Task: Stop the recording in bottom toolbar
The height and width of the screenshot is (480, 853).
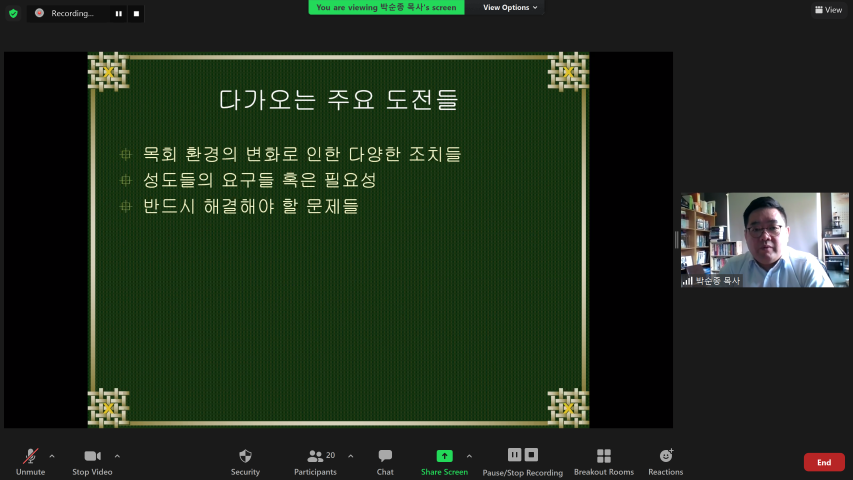Action: point(531,454)
